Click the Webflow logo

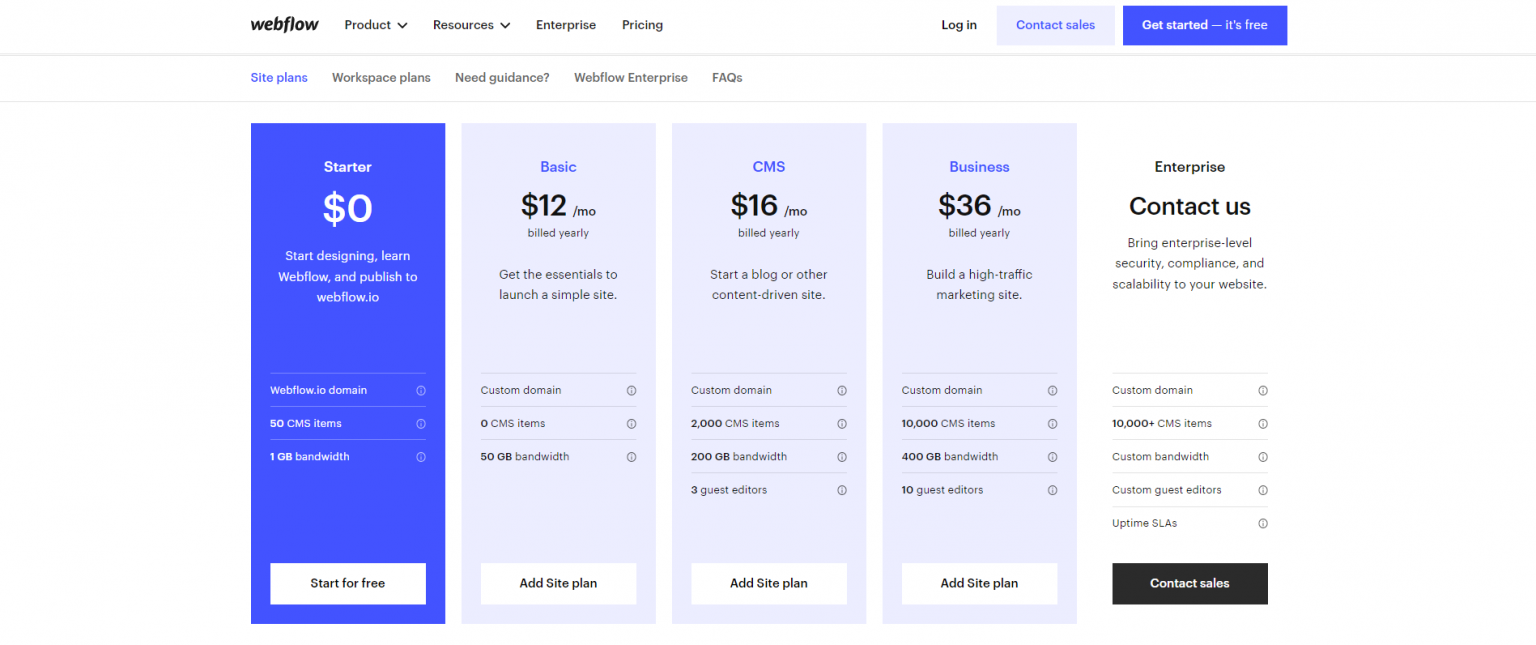coord(285,25)
